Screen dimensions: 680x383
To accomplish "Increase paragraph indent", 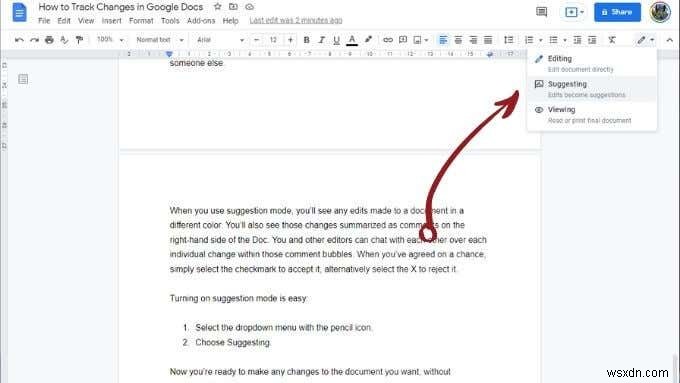I will coord(592,40).
